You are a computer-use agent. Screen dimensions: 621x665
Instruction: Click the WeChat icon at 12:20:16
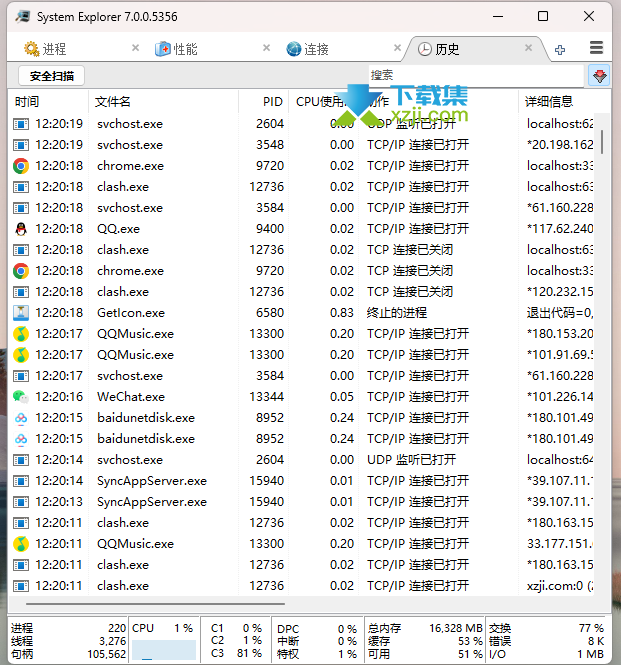click(x=21, y=397)
